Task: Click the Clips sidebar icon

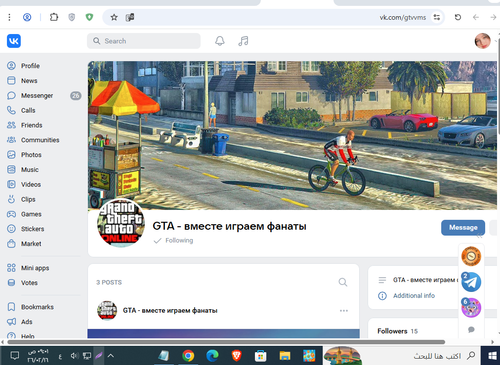Action: [x=11, y=199]
